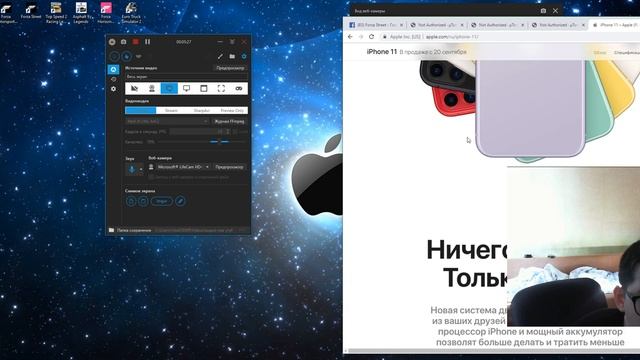This screenshot has width=640, height=360.
Task: Open the second sidebar icon under recording tab
Action: (x=113, y=79)
